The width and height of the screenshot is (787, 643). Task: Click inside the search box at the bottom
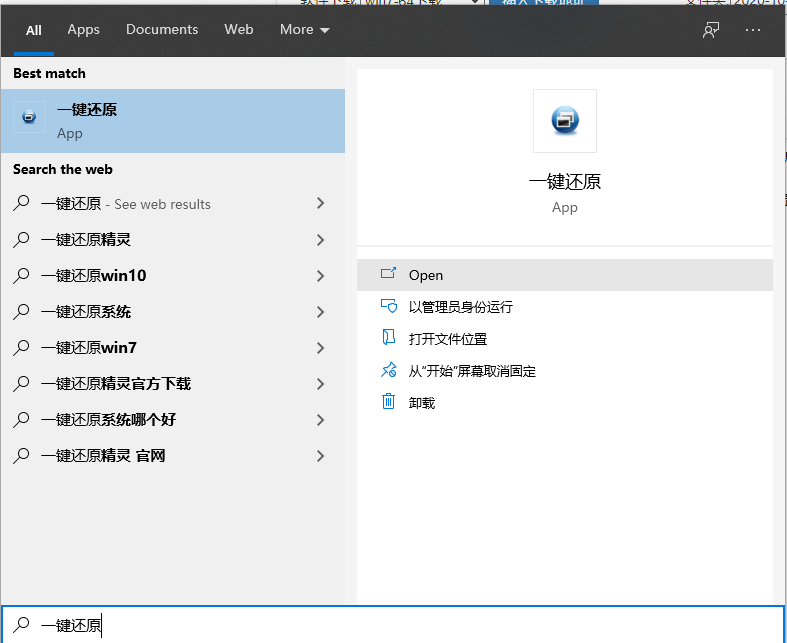400,625
